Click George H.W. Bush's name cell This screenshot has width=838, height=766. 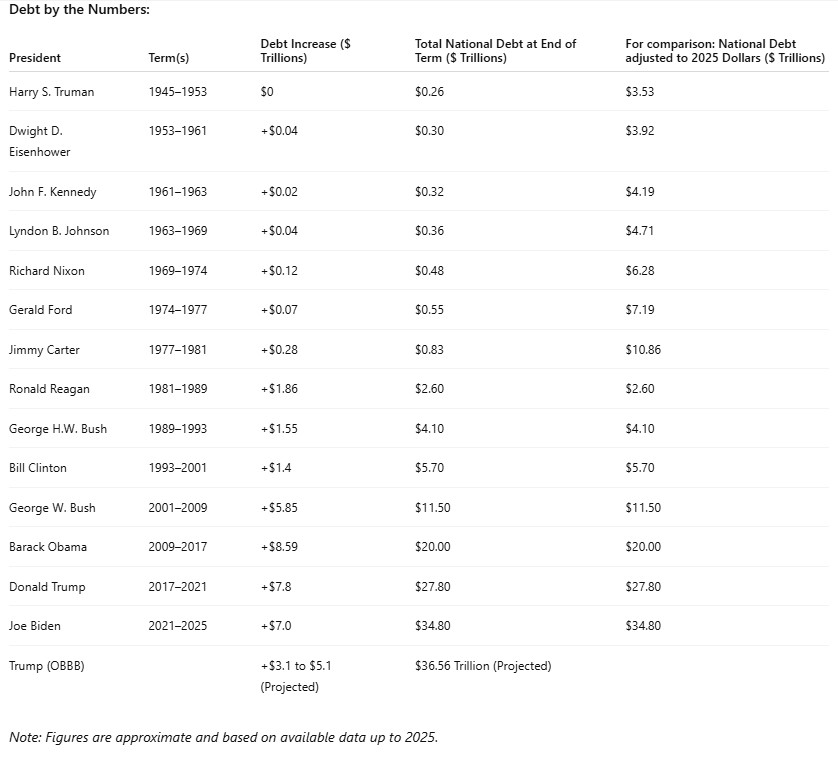click(x=58, y=429)
